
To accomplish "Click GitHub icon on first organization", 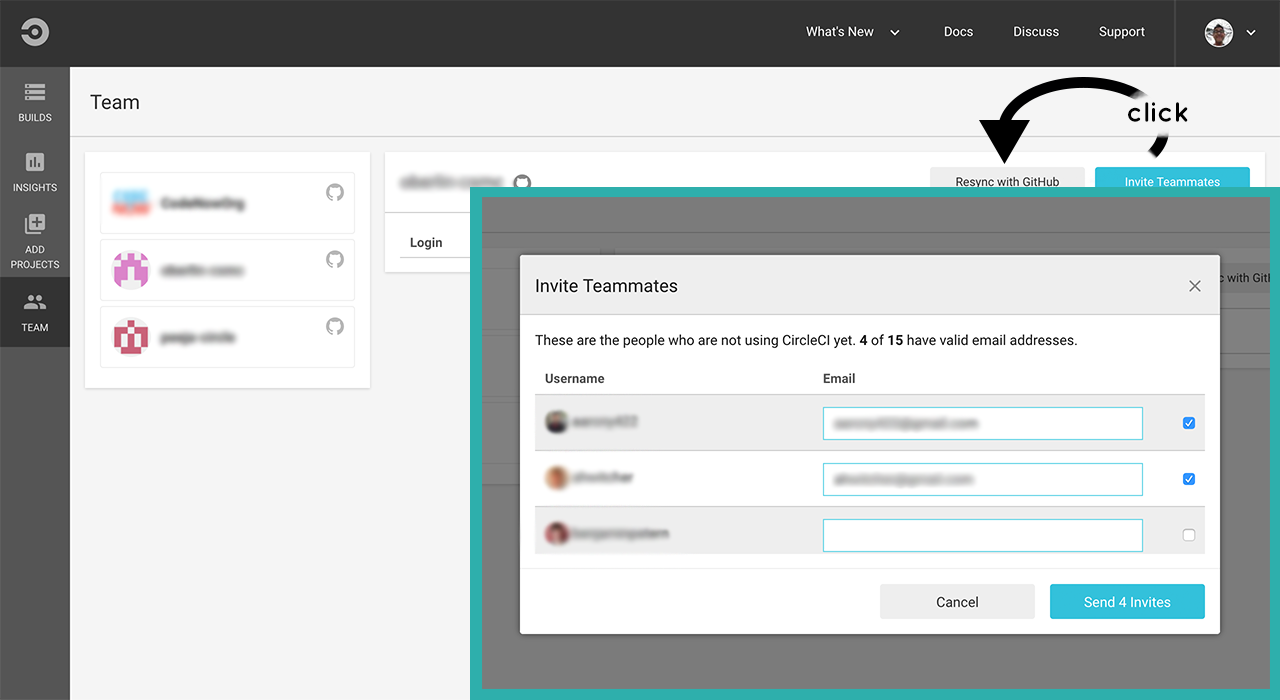I will [335, 192].
